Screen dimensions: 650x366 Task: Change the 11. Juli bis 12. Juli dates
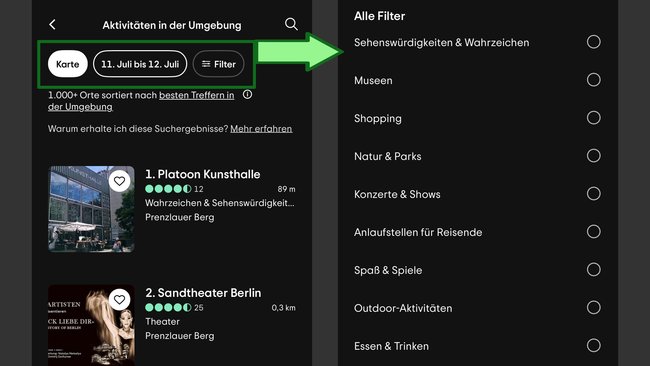[x=140, y=64]
